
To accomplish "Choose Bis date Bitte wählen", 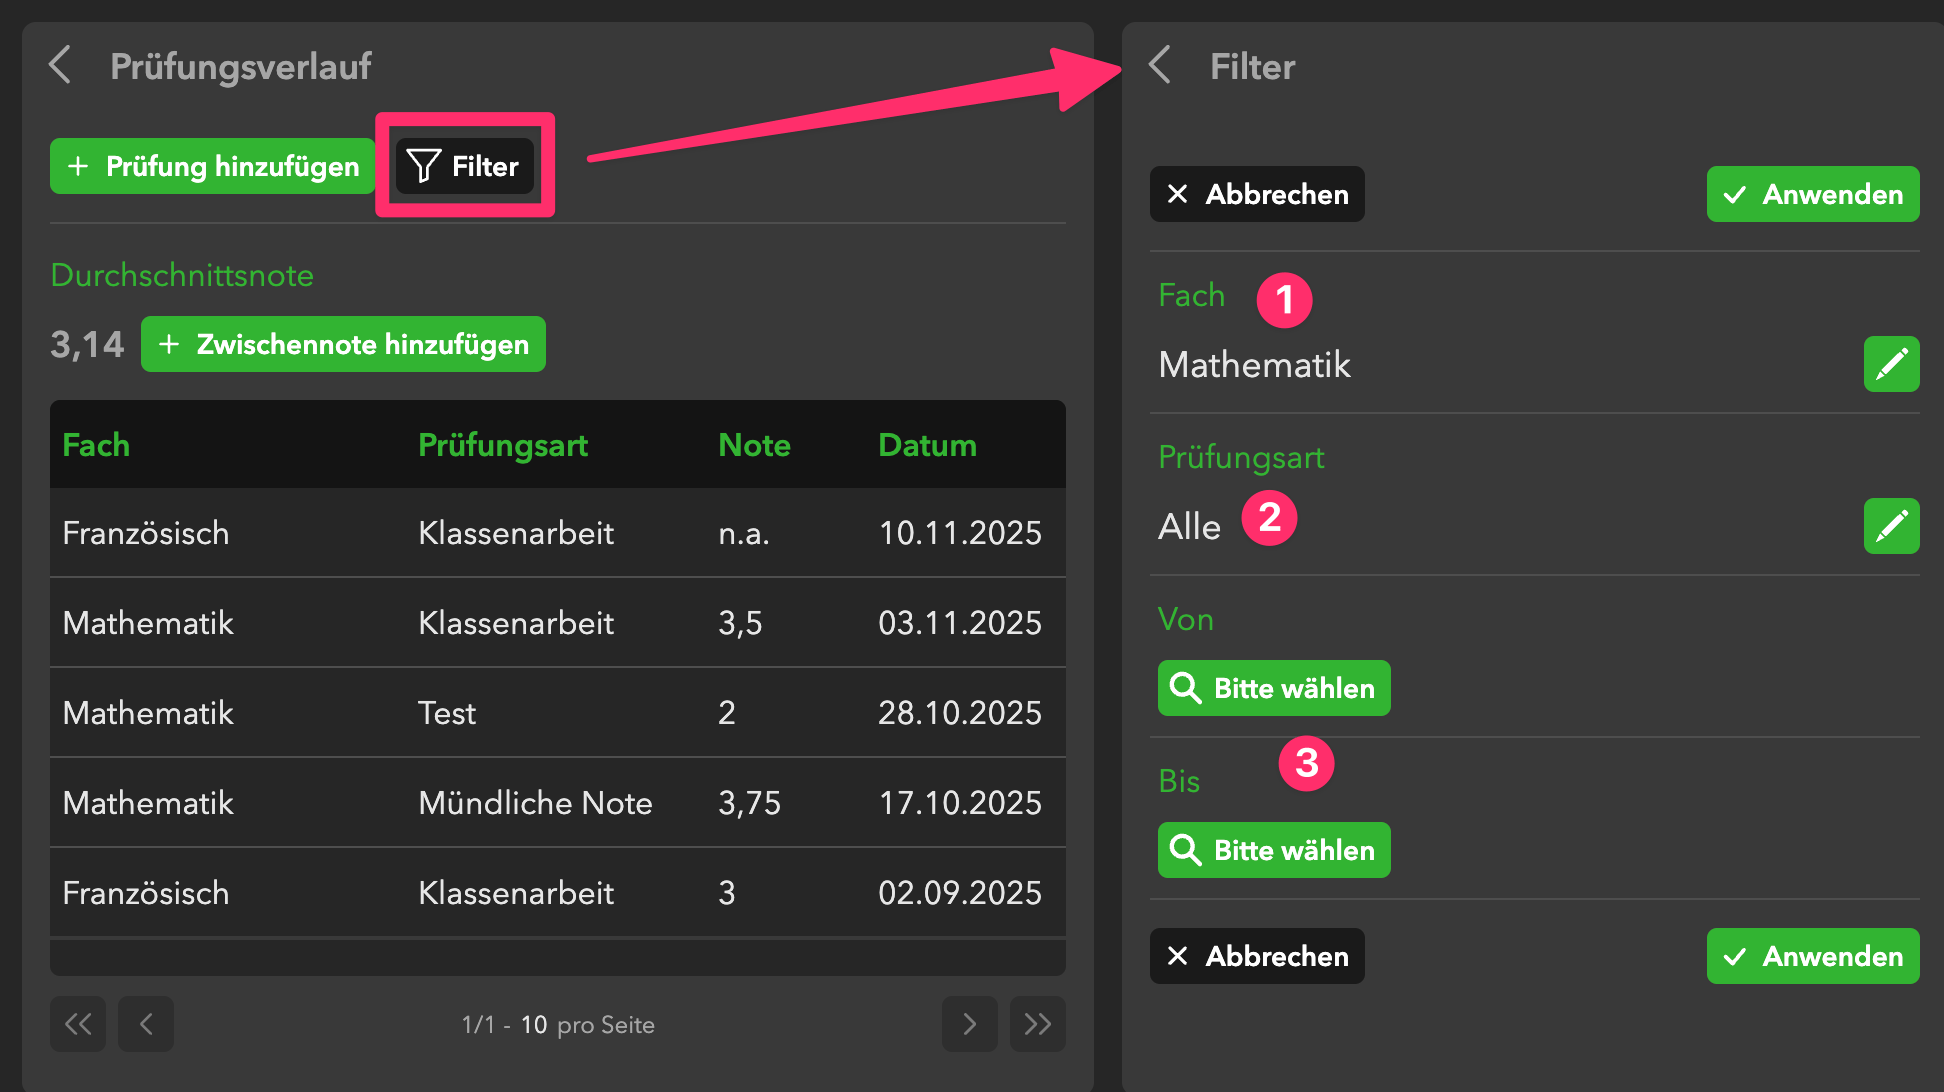I will click(x=1273, y=850).
